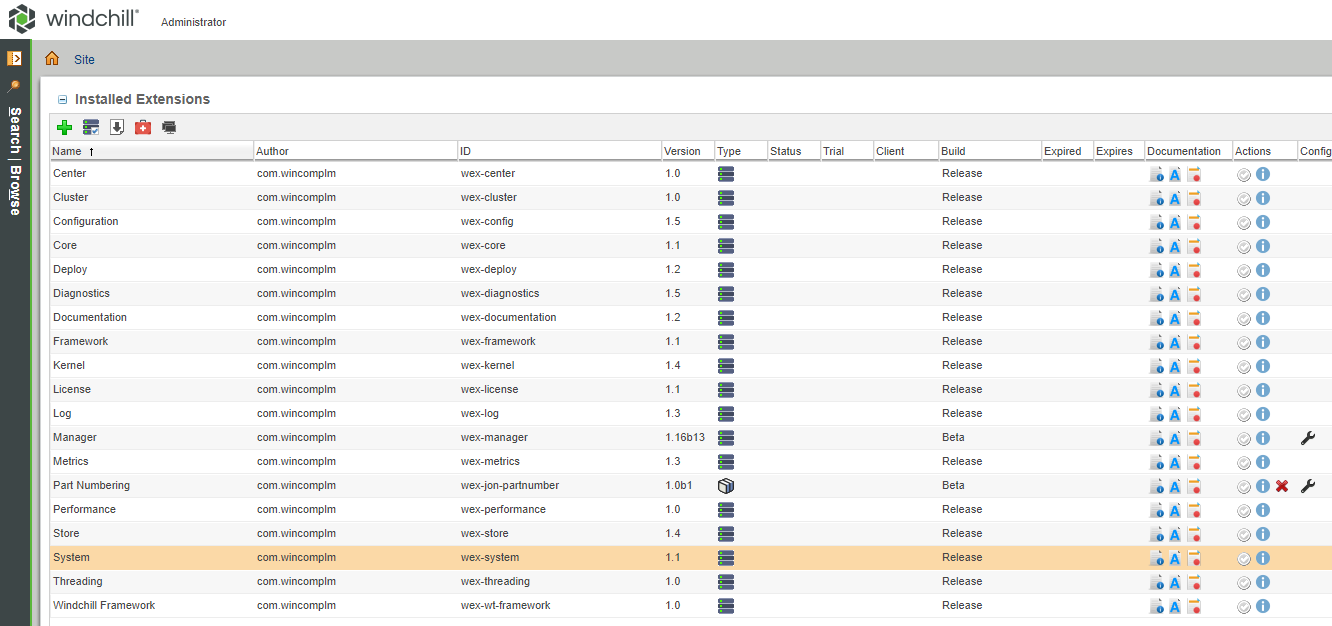
Task: Click gray checkmark action icon for Deploy
Action: (1244, 270)
